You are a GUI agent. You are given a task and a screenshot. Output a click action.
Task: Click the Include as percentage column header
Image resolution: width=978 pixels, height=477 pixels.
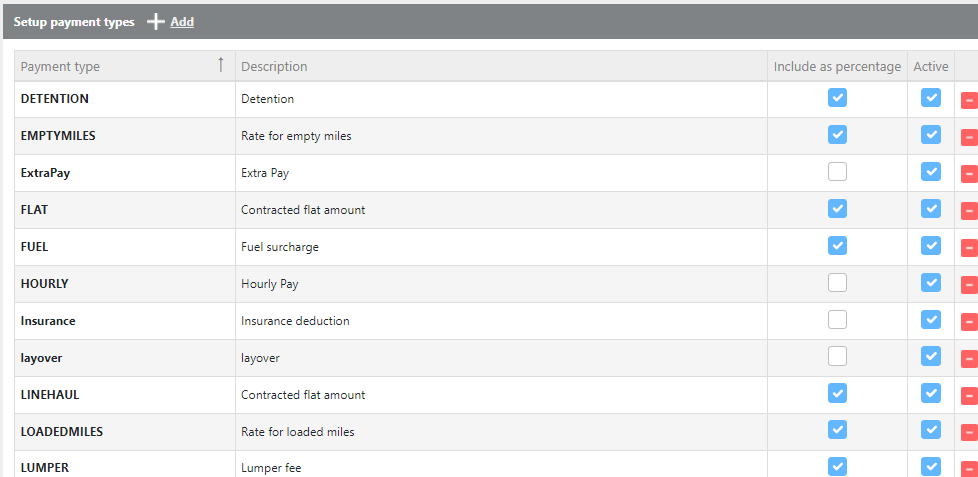[837, 67]
